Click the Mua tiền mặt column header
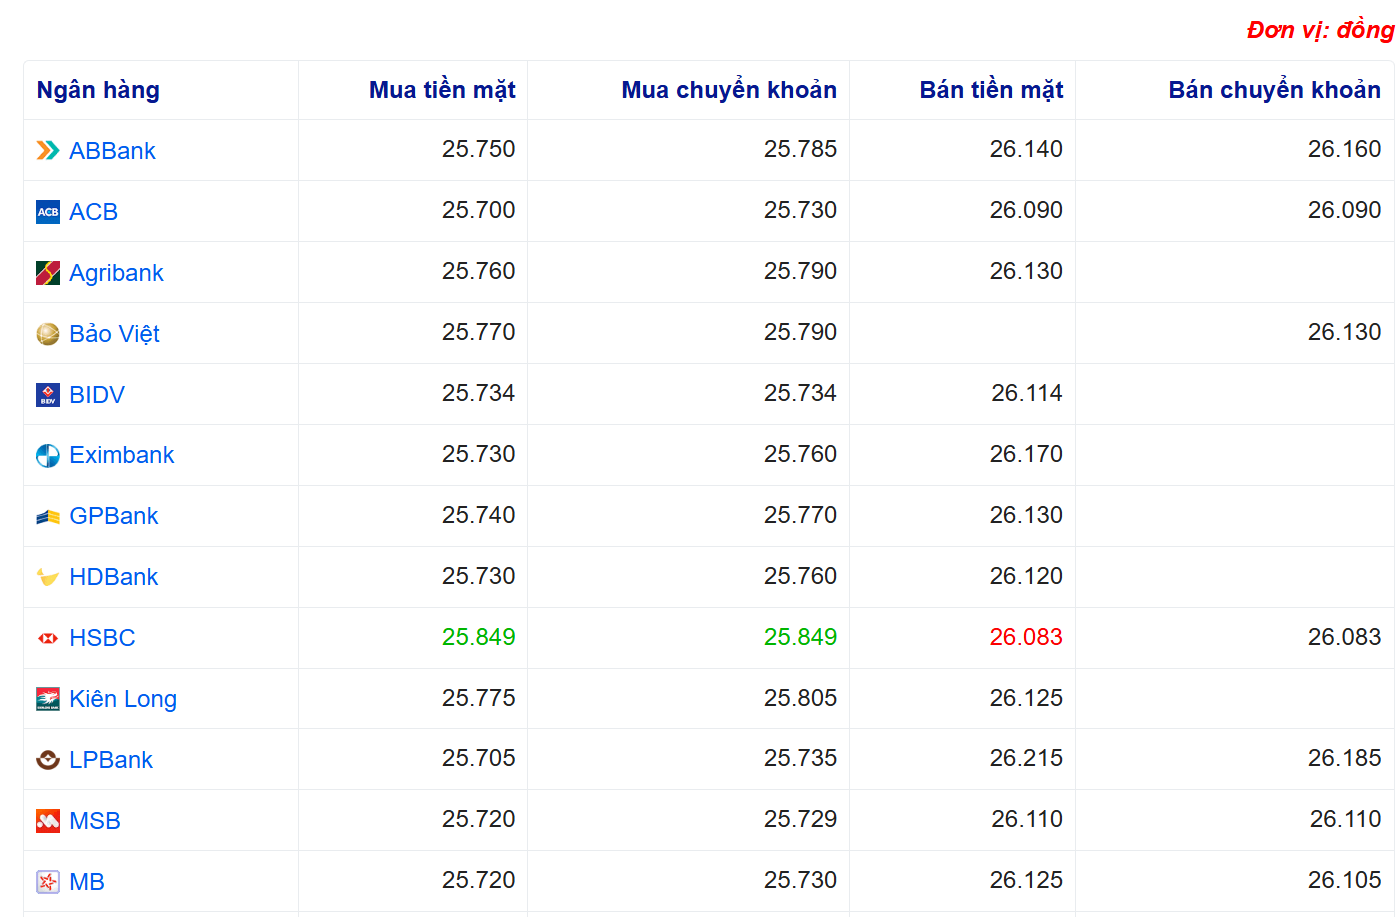 pos(442,90)
